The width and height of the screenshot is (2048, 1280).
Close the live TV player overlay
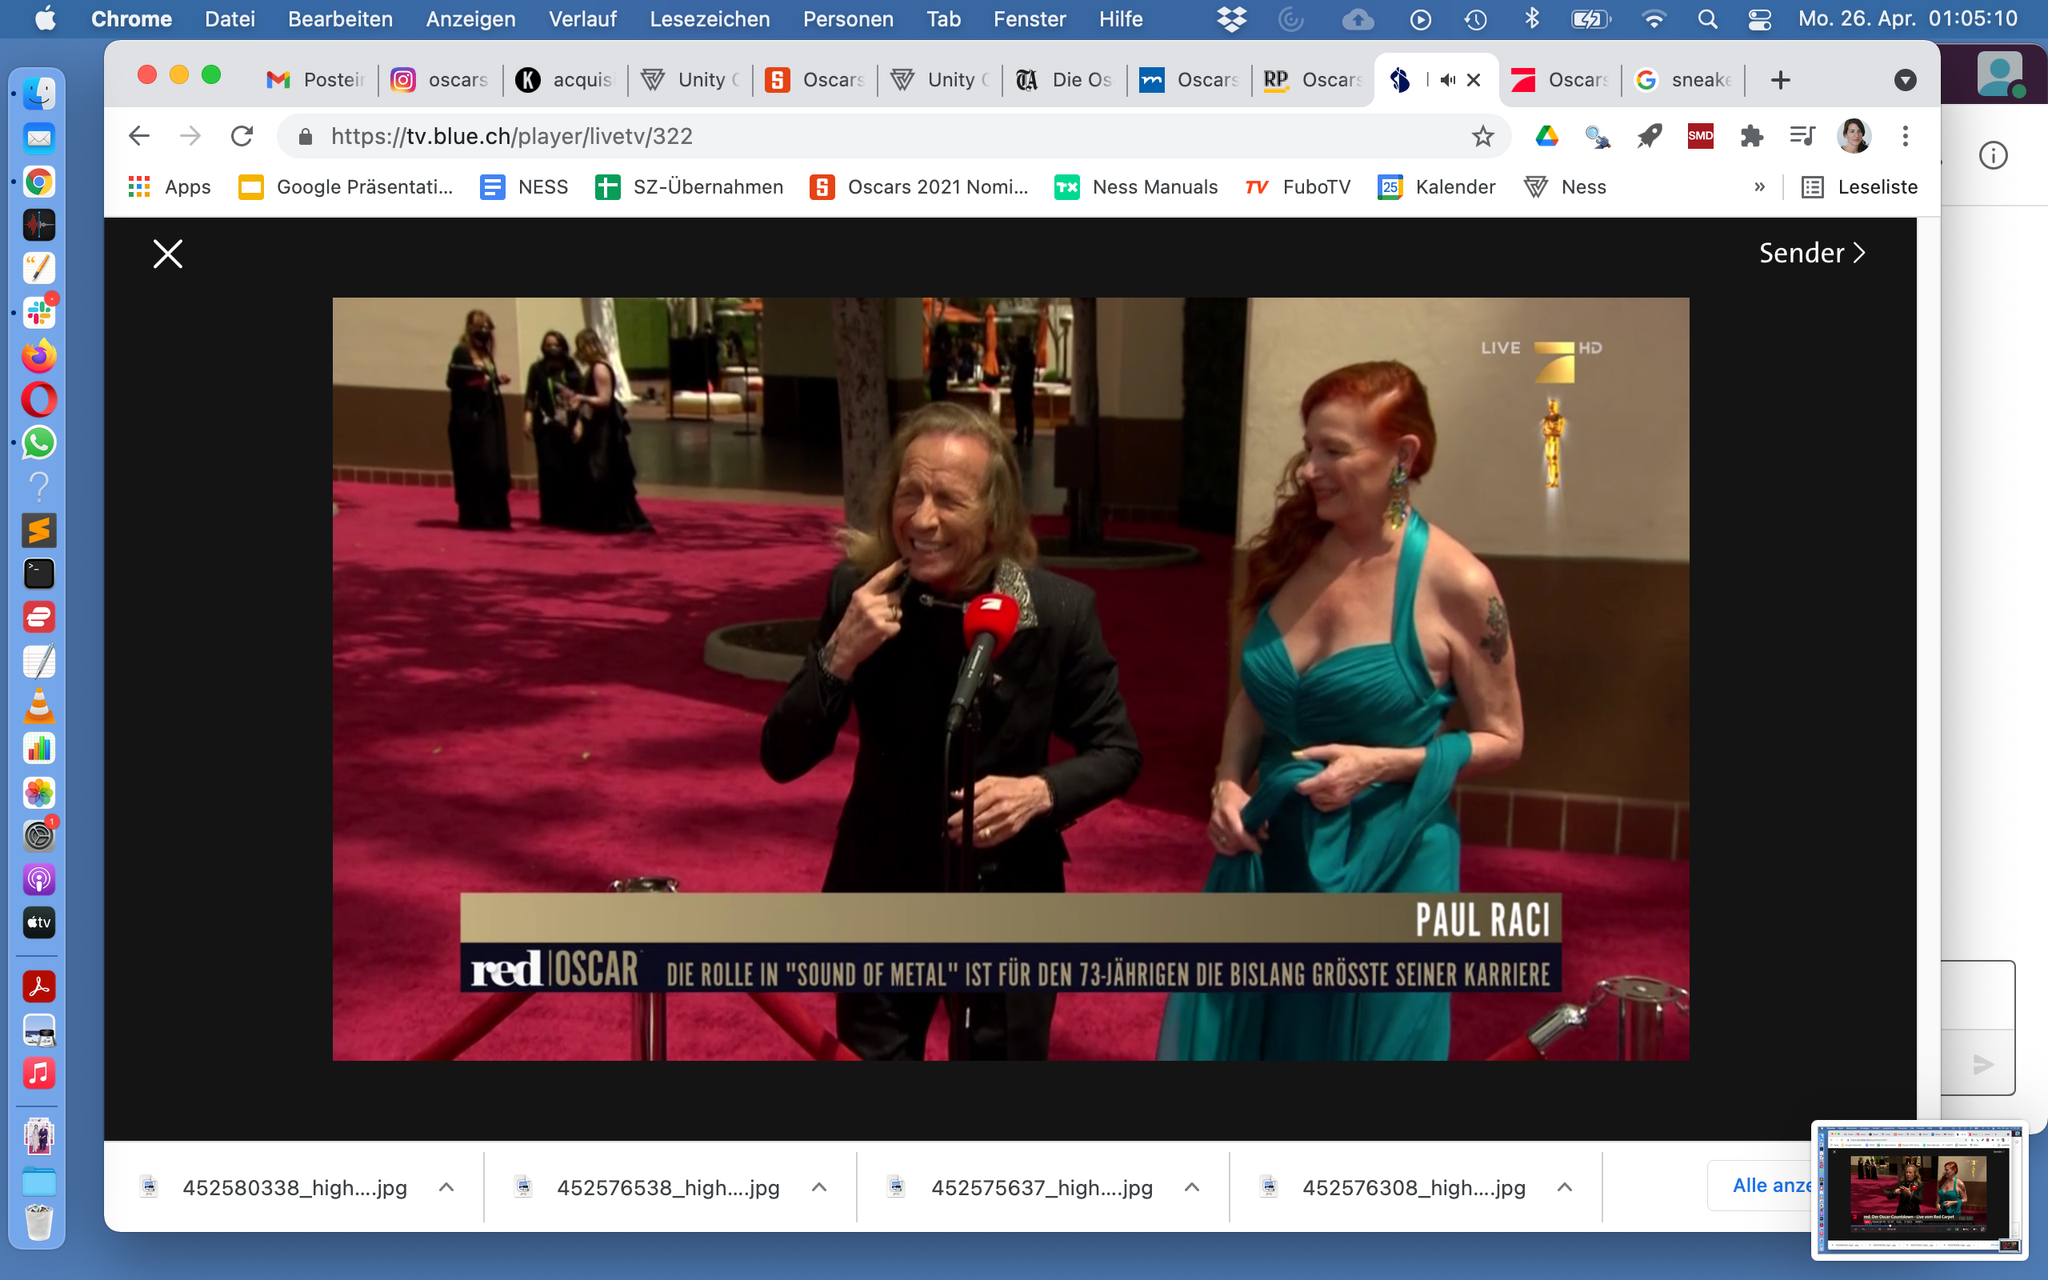167,254
